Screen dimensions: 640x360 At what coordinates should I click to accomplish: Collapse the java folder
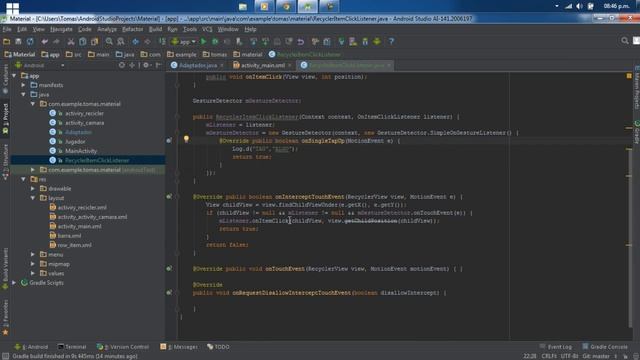(23, 95)
